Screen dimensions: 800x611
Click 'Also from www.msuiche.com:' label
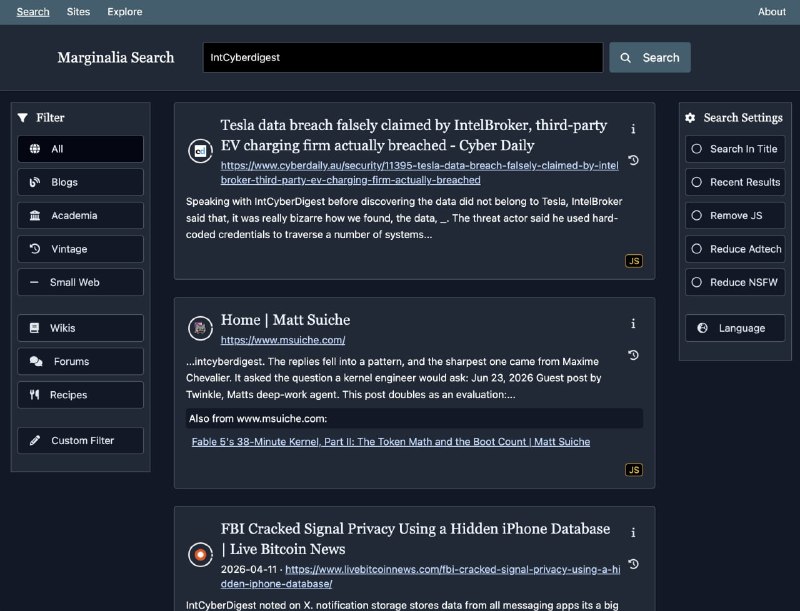click(x=258, y=419)
